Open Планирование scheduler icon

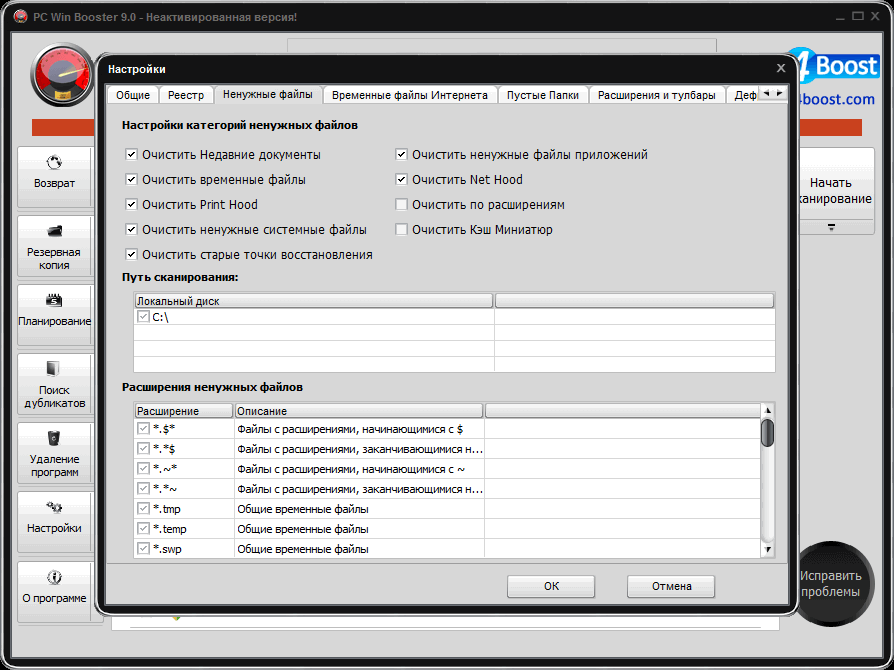(x=54, y=300)
